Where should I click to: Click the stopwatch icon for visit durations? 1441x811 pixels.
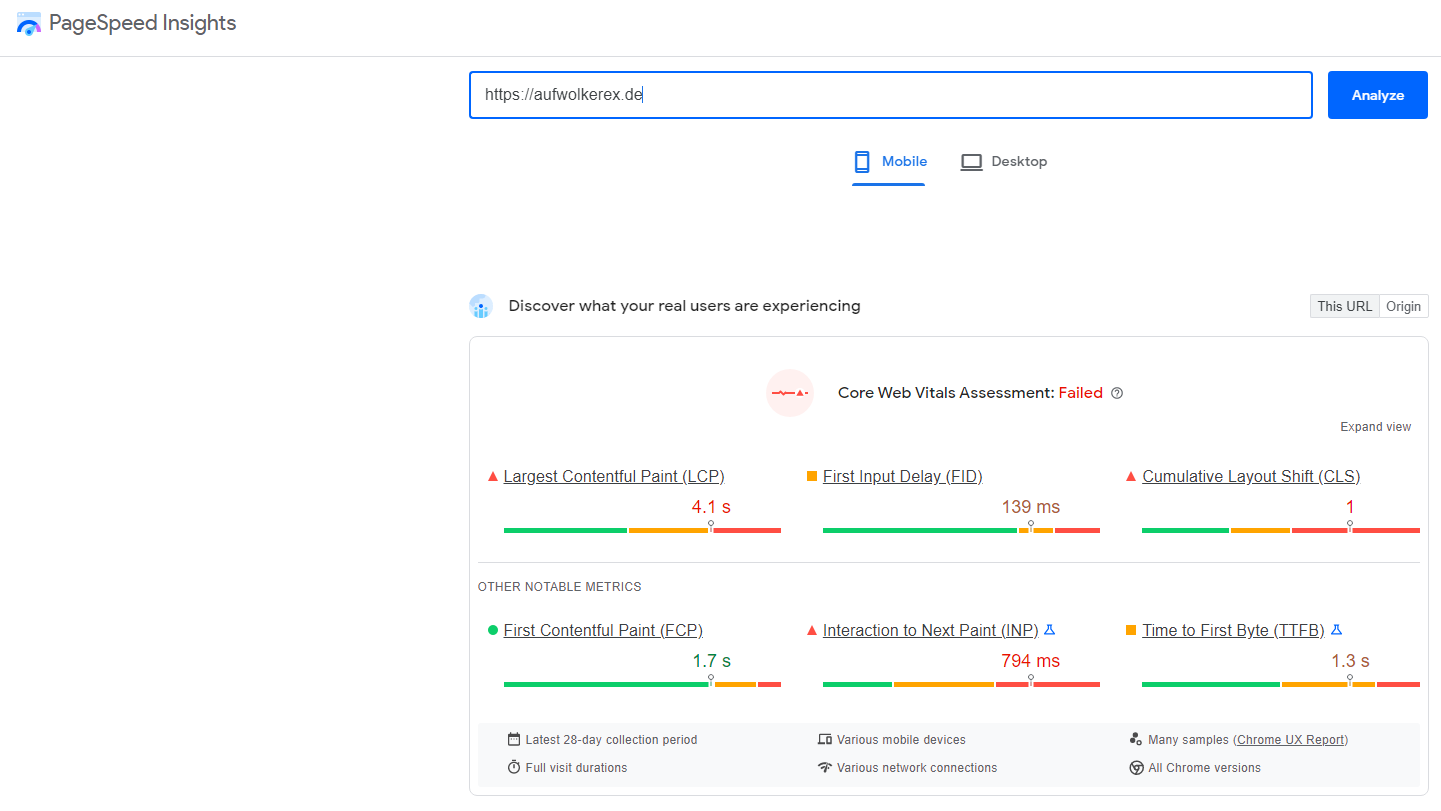(x=514, y=768)
